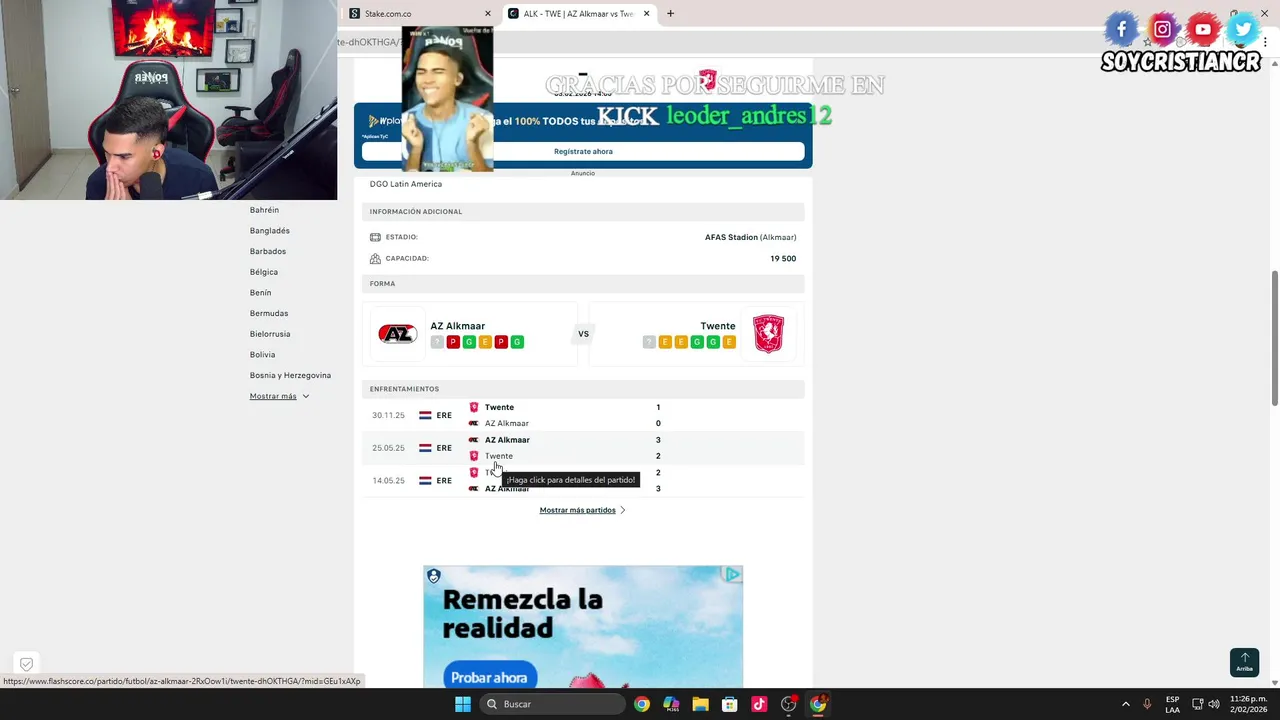1280x720 pixels.
Task: Click Twente's grey question-mark form badge
Action: tap(649, 342)
